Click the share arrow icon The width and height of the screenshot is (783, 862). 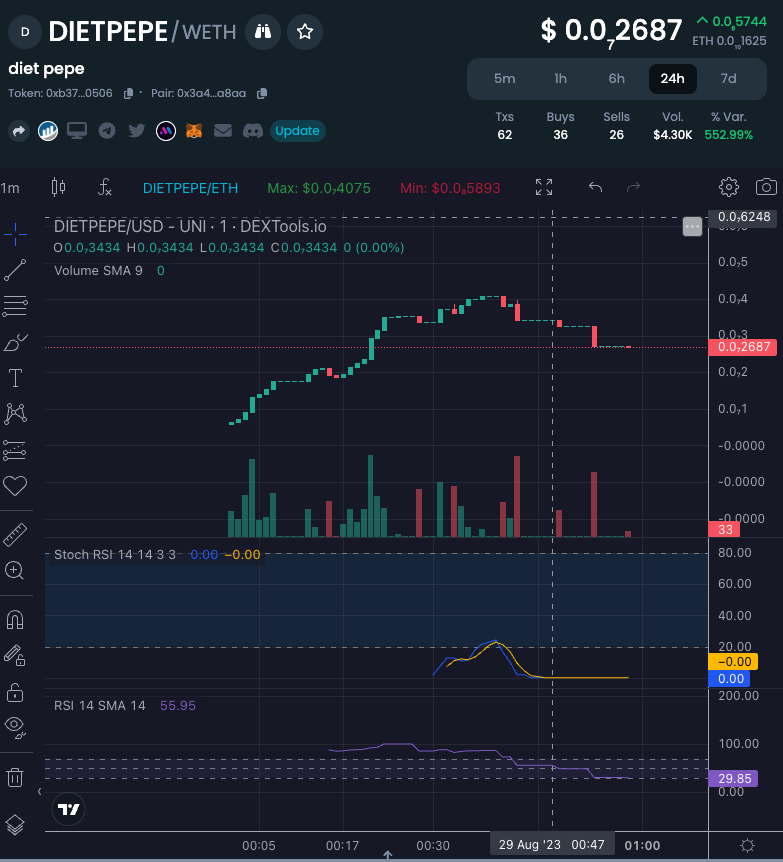19,131
